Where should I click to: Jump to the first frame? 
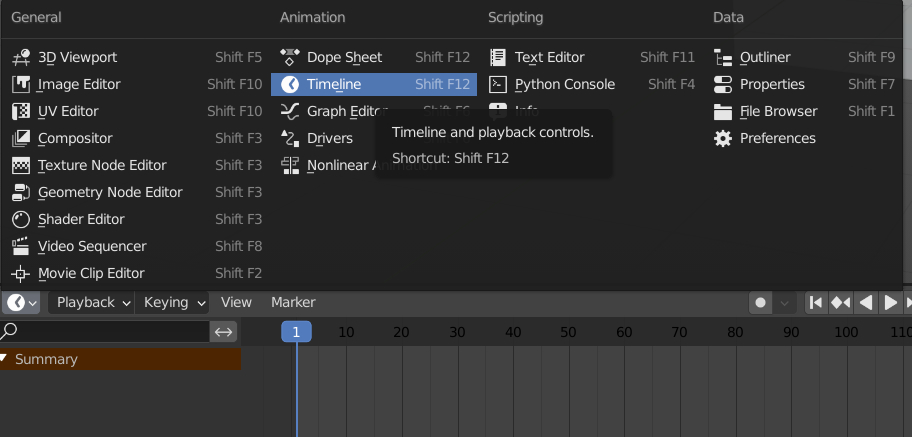click(x=816, y=303)
